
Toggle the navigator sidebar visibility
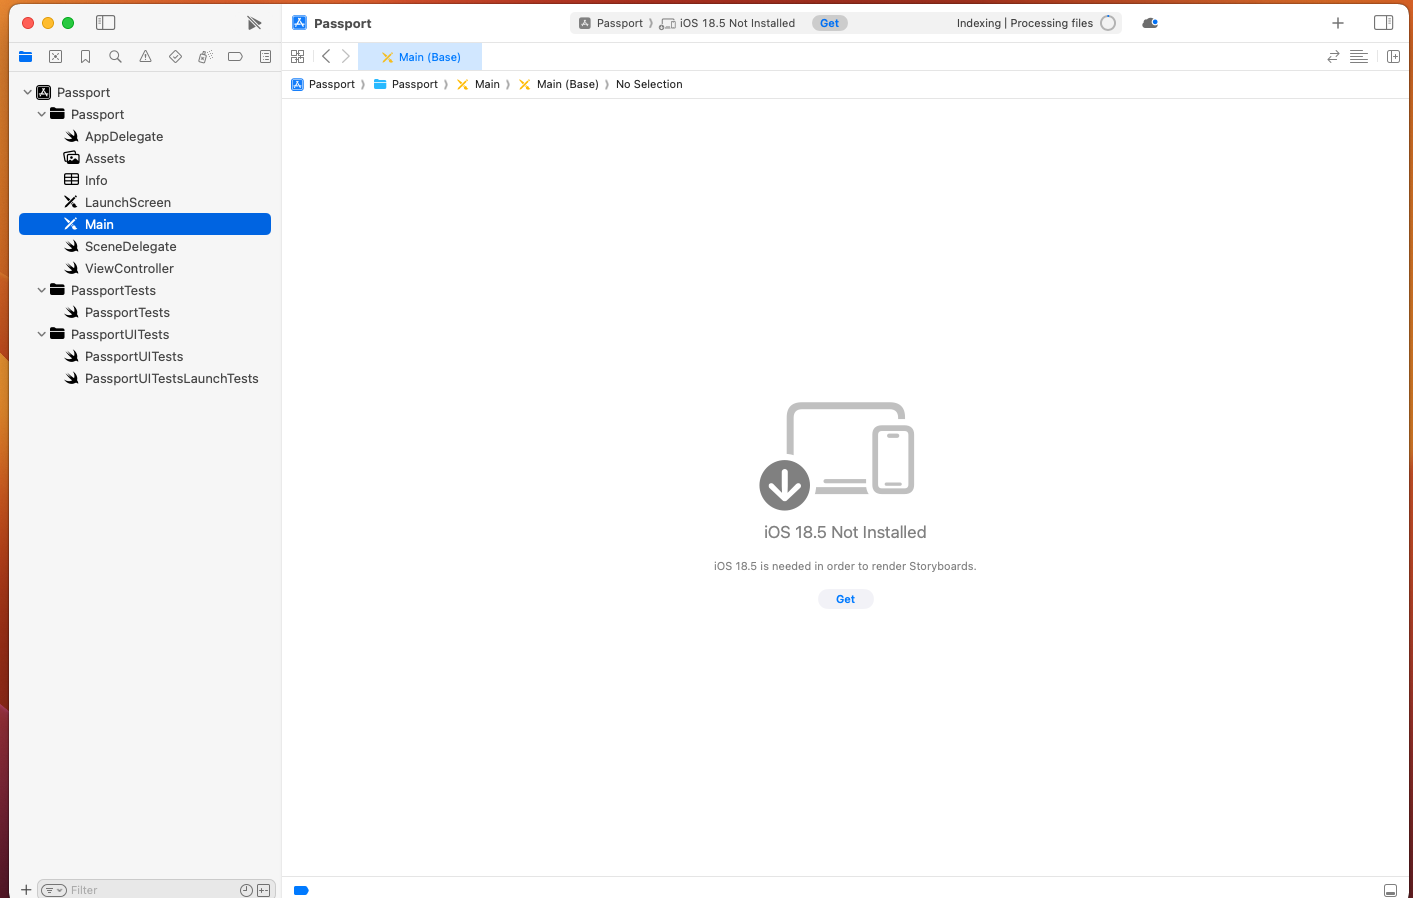(x=105, y=22)
